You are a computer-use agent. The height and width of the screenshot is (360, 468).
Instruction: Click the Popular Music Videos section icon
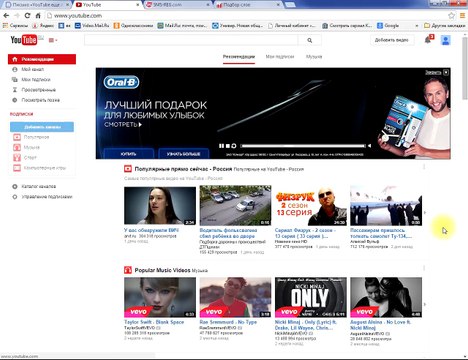(128, 270)
